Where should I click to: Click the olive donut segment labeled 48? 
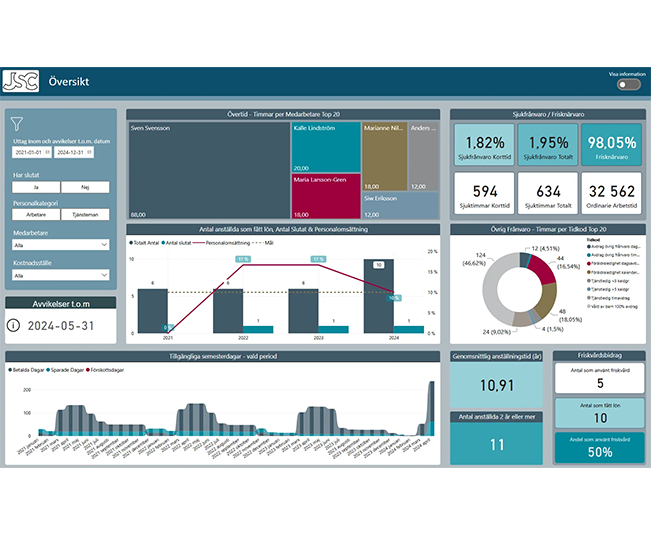(x=546, y=302)
